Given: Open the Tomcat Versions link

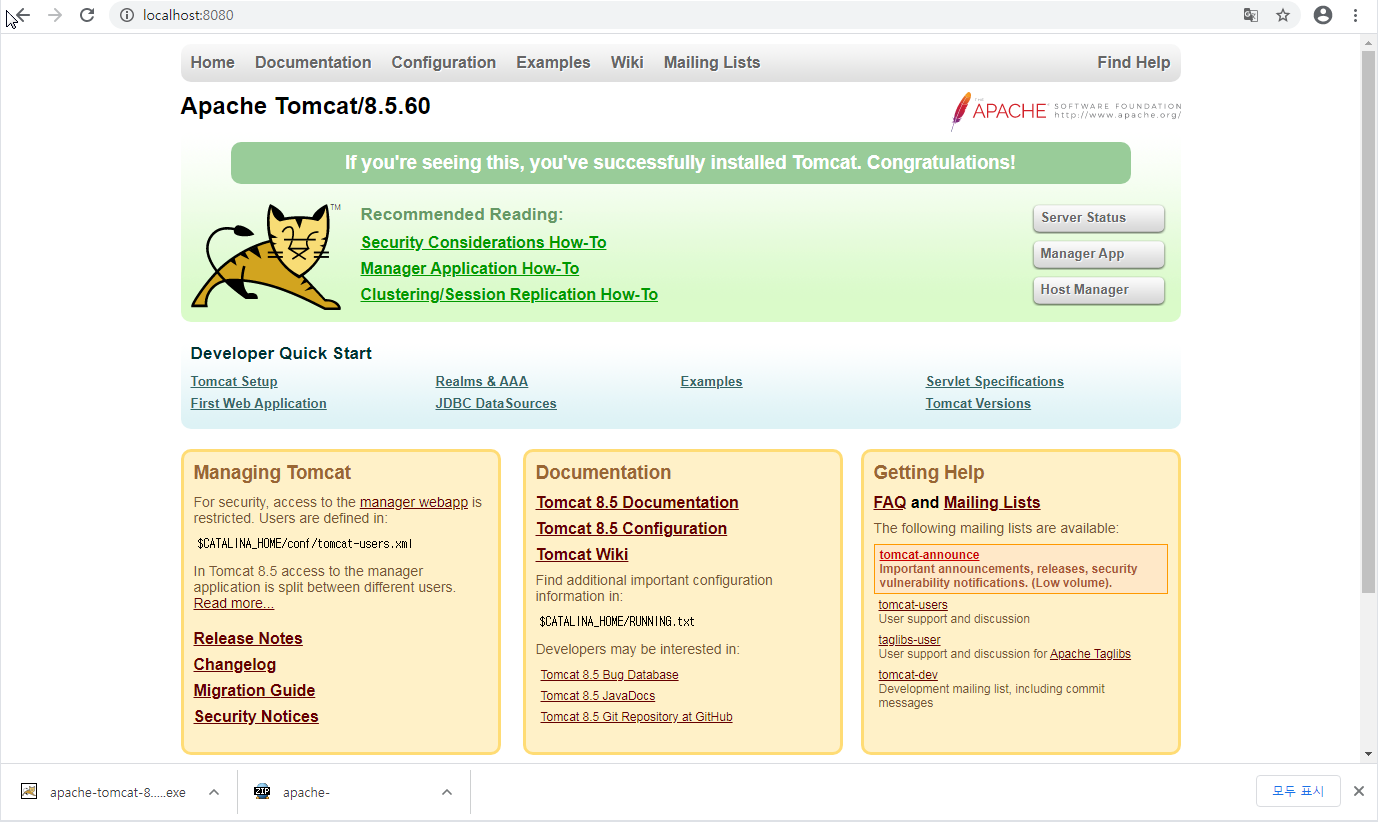Looking at the screenshot, I should pyautogui.click(x=978, y=403).
